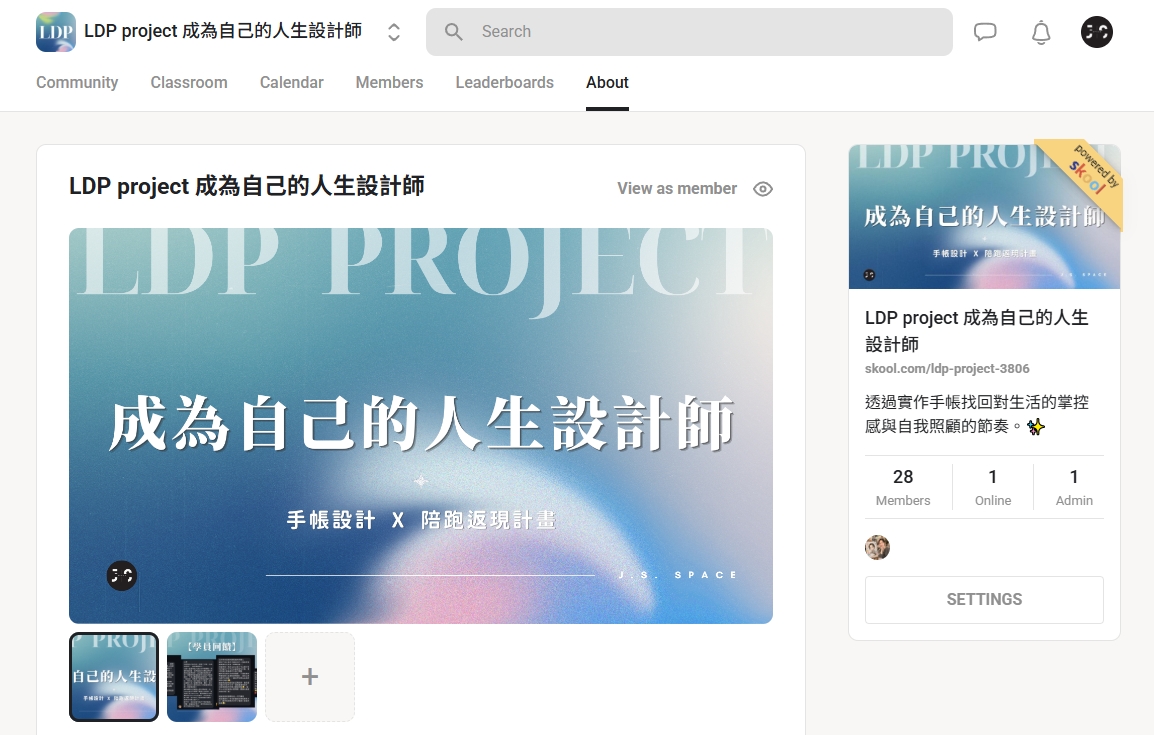Image resolution: width=1154 pixels, height=735 pixels.
Task: Click the sidebar group title text
Action: (x=977, y=331)
